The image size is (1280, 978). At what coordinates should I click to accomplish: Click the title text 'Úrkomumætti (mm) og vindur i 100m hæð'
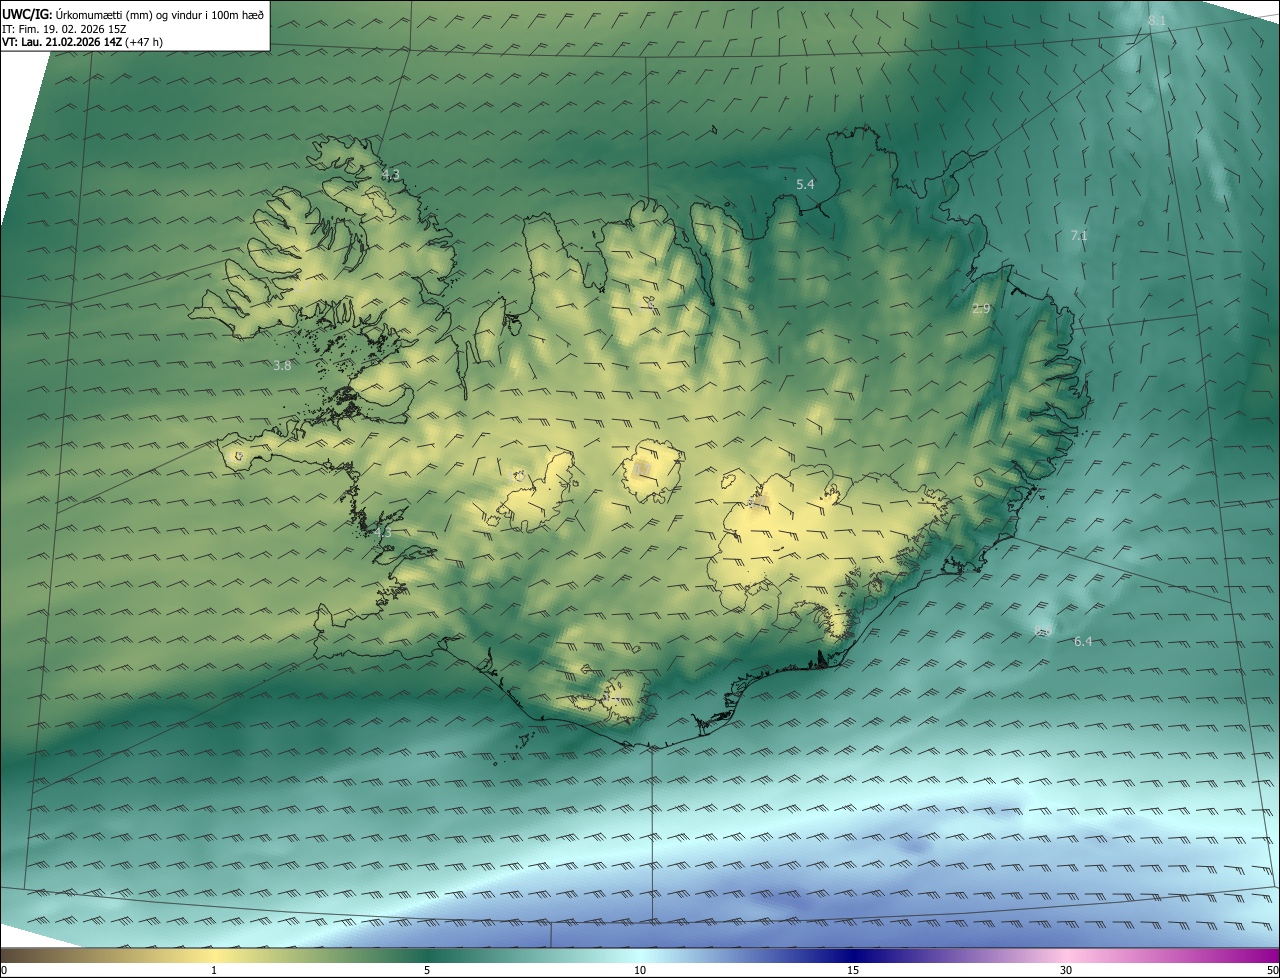point(160,14)
